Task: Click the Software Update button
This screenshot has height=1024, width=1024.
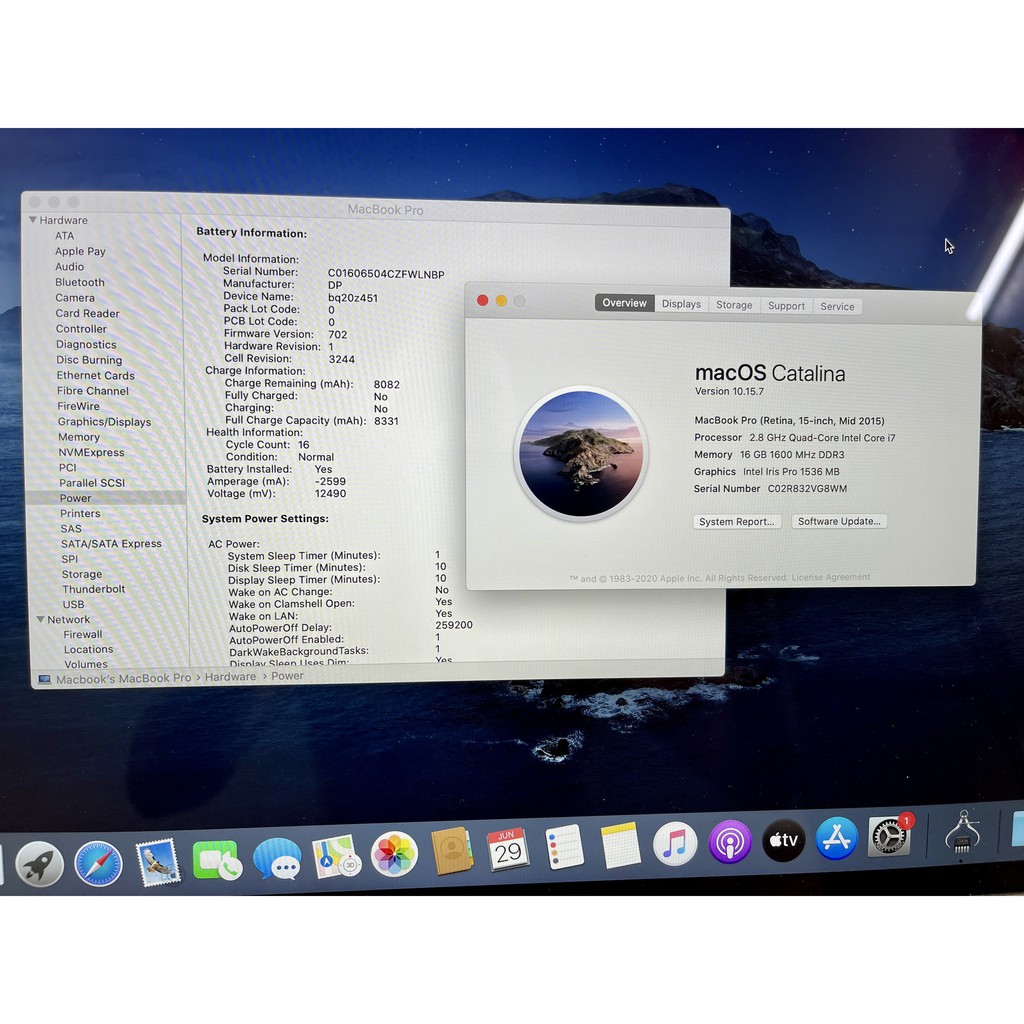Action: click(x=839, y=521)
